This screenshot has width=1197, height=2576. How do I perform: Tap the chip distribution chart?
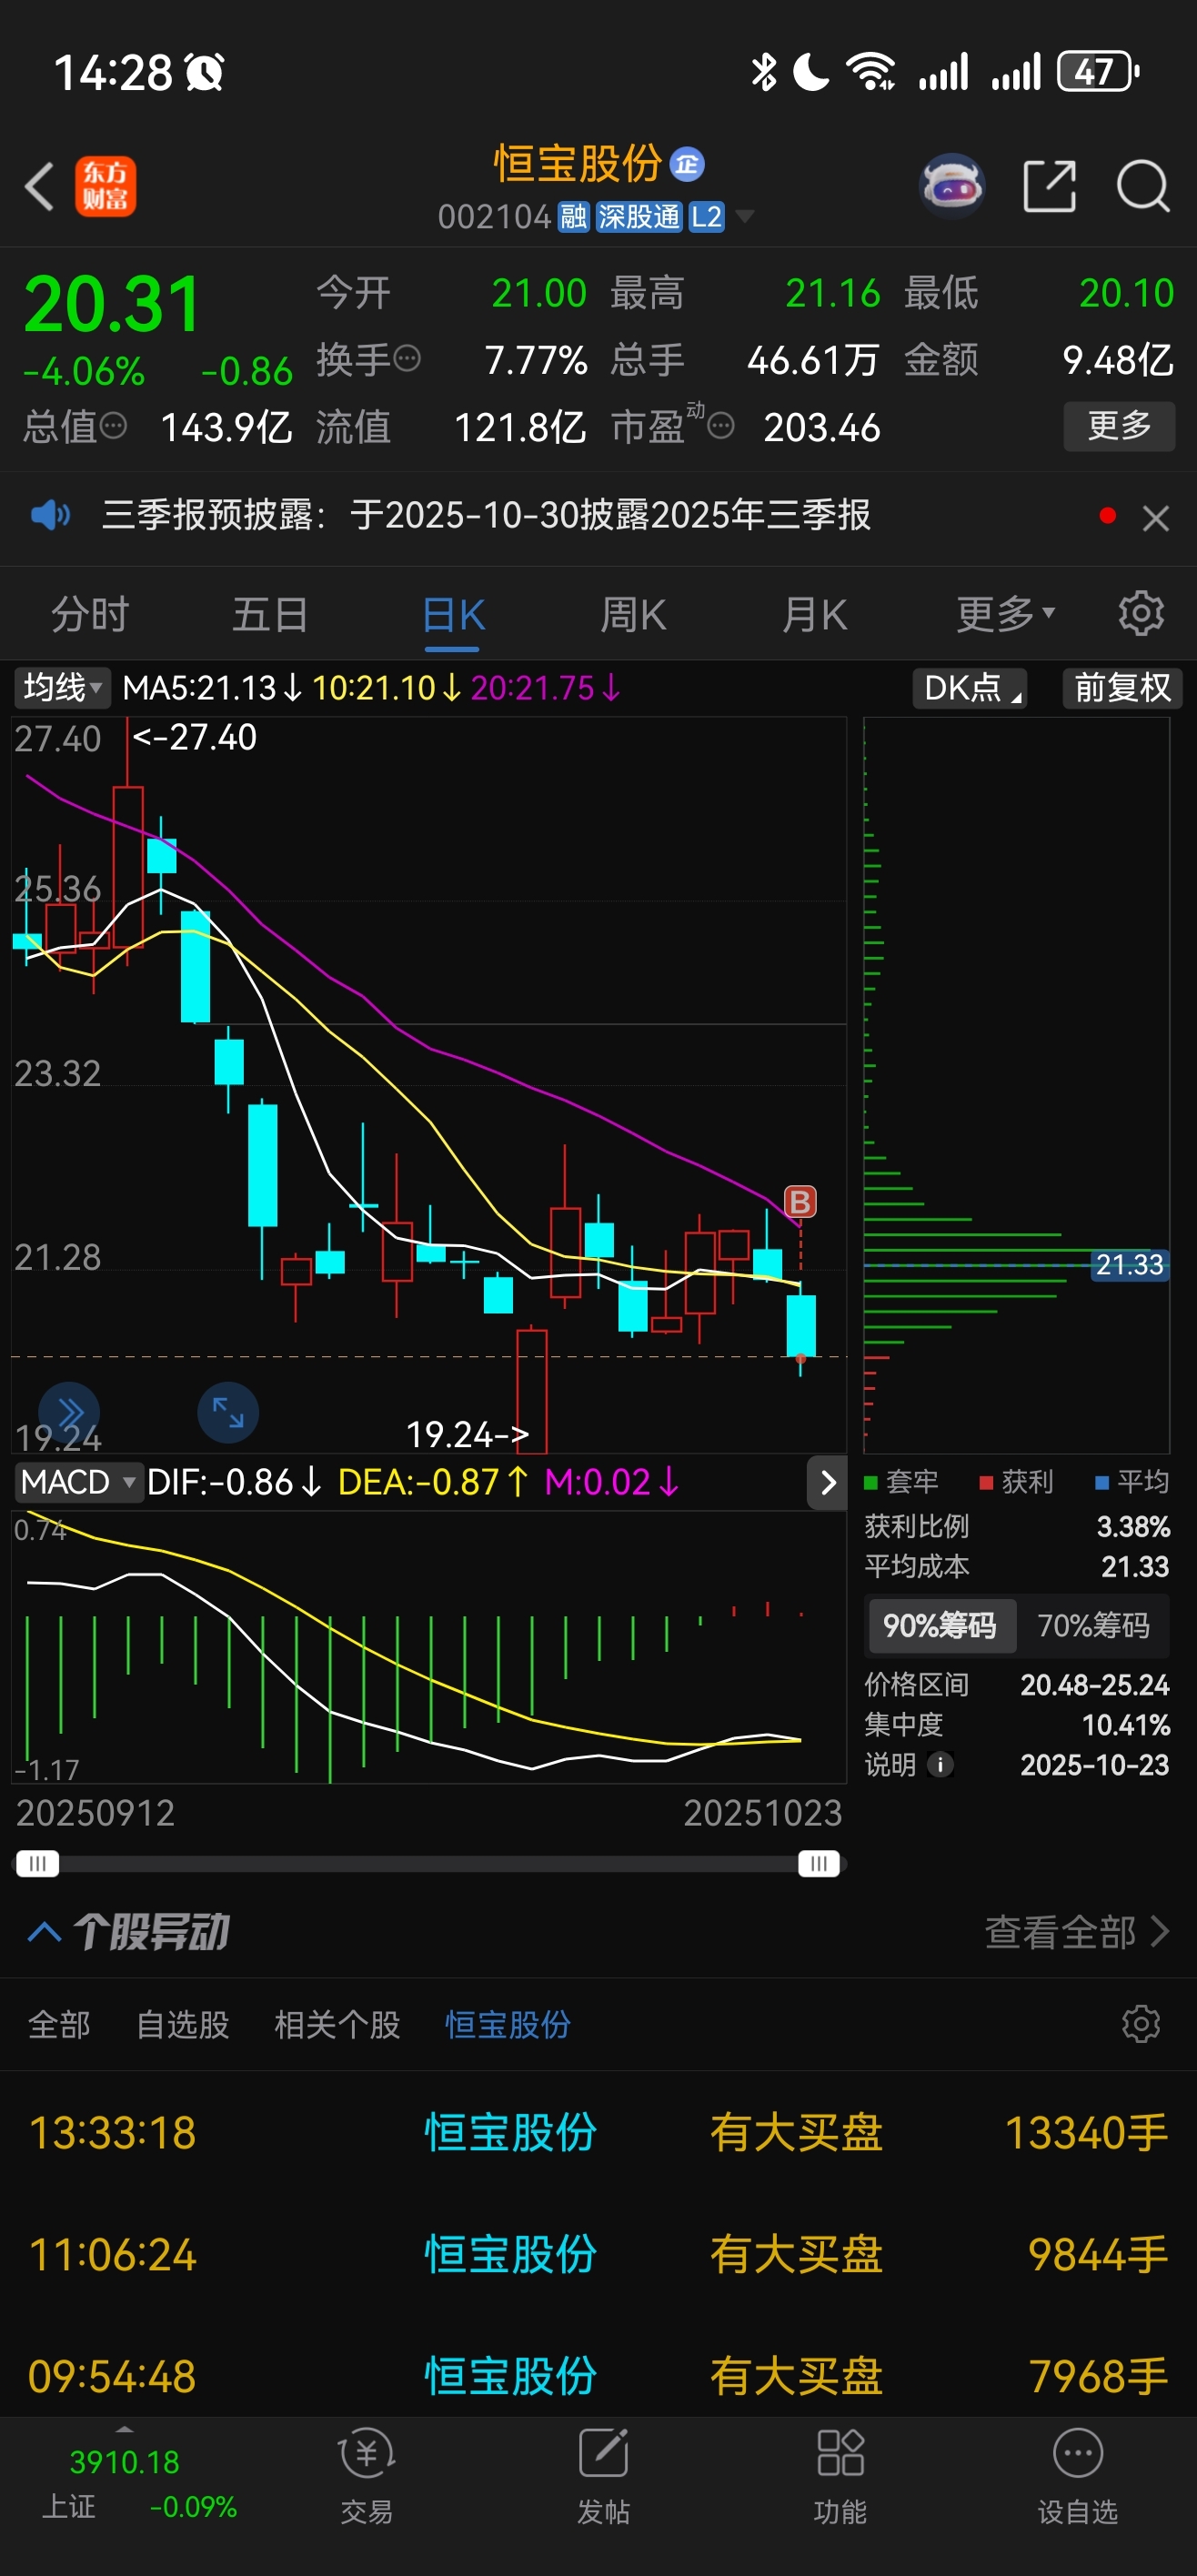pos(1016,1085)
